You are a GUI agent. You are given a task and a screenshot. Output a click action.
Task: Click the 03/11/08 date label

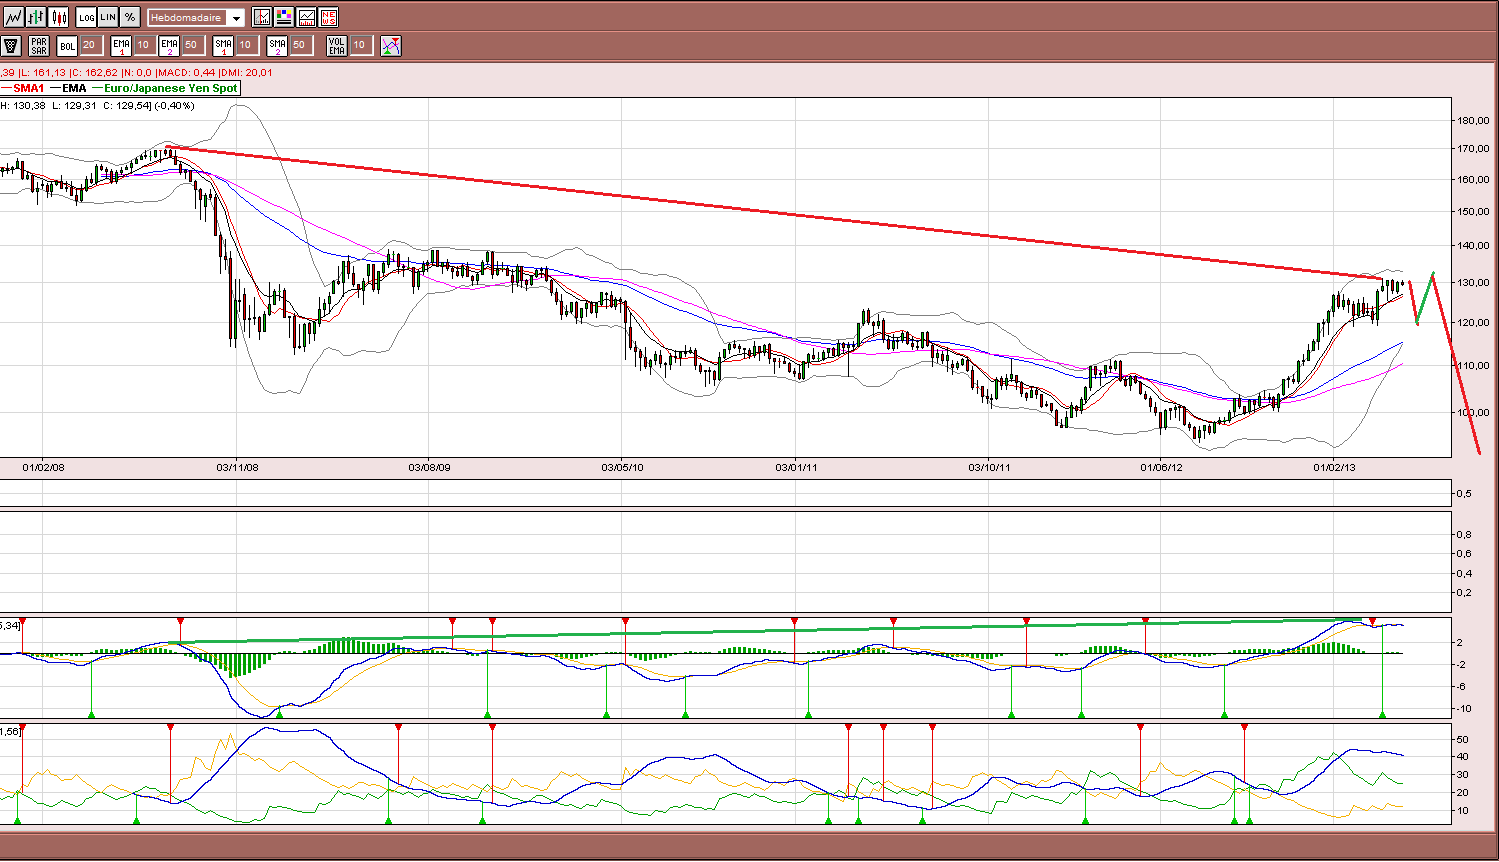[237, 467]
